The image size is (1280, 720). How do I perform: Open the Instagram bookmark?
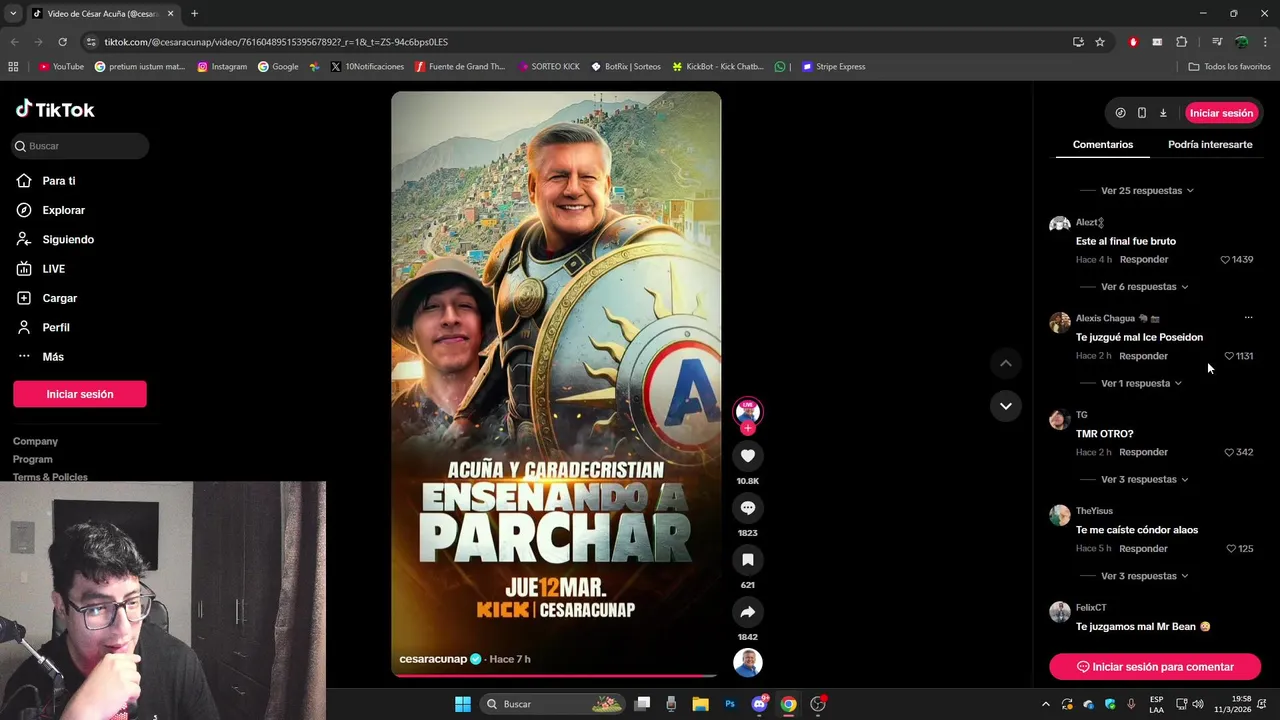point(222,67)
